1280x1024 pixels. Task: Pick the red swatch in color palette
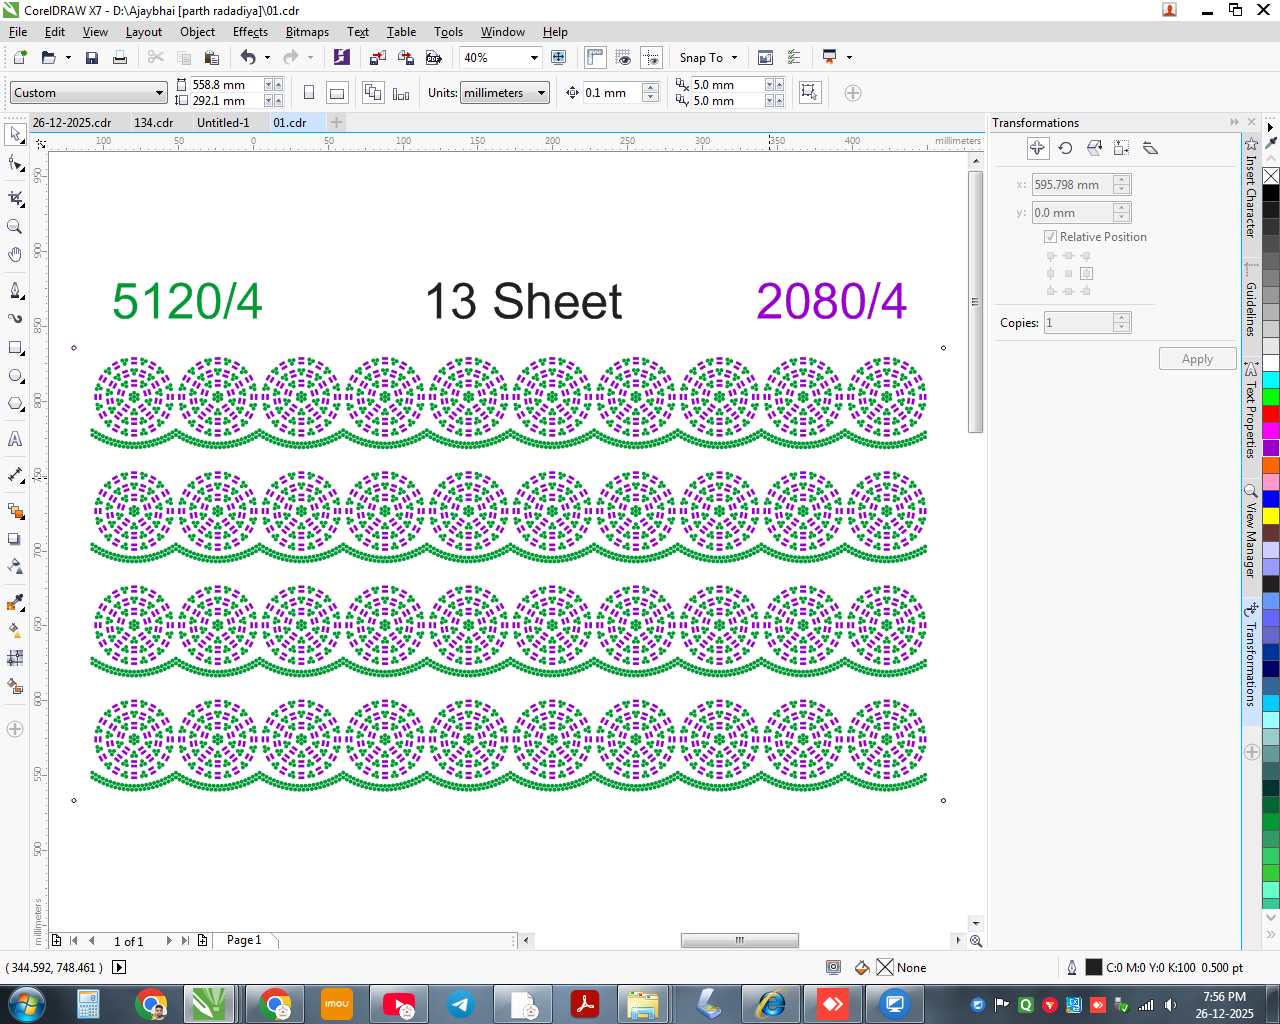click(x=1271, y=414)
